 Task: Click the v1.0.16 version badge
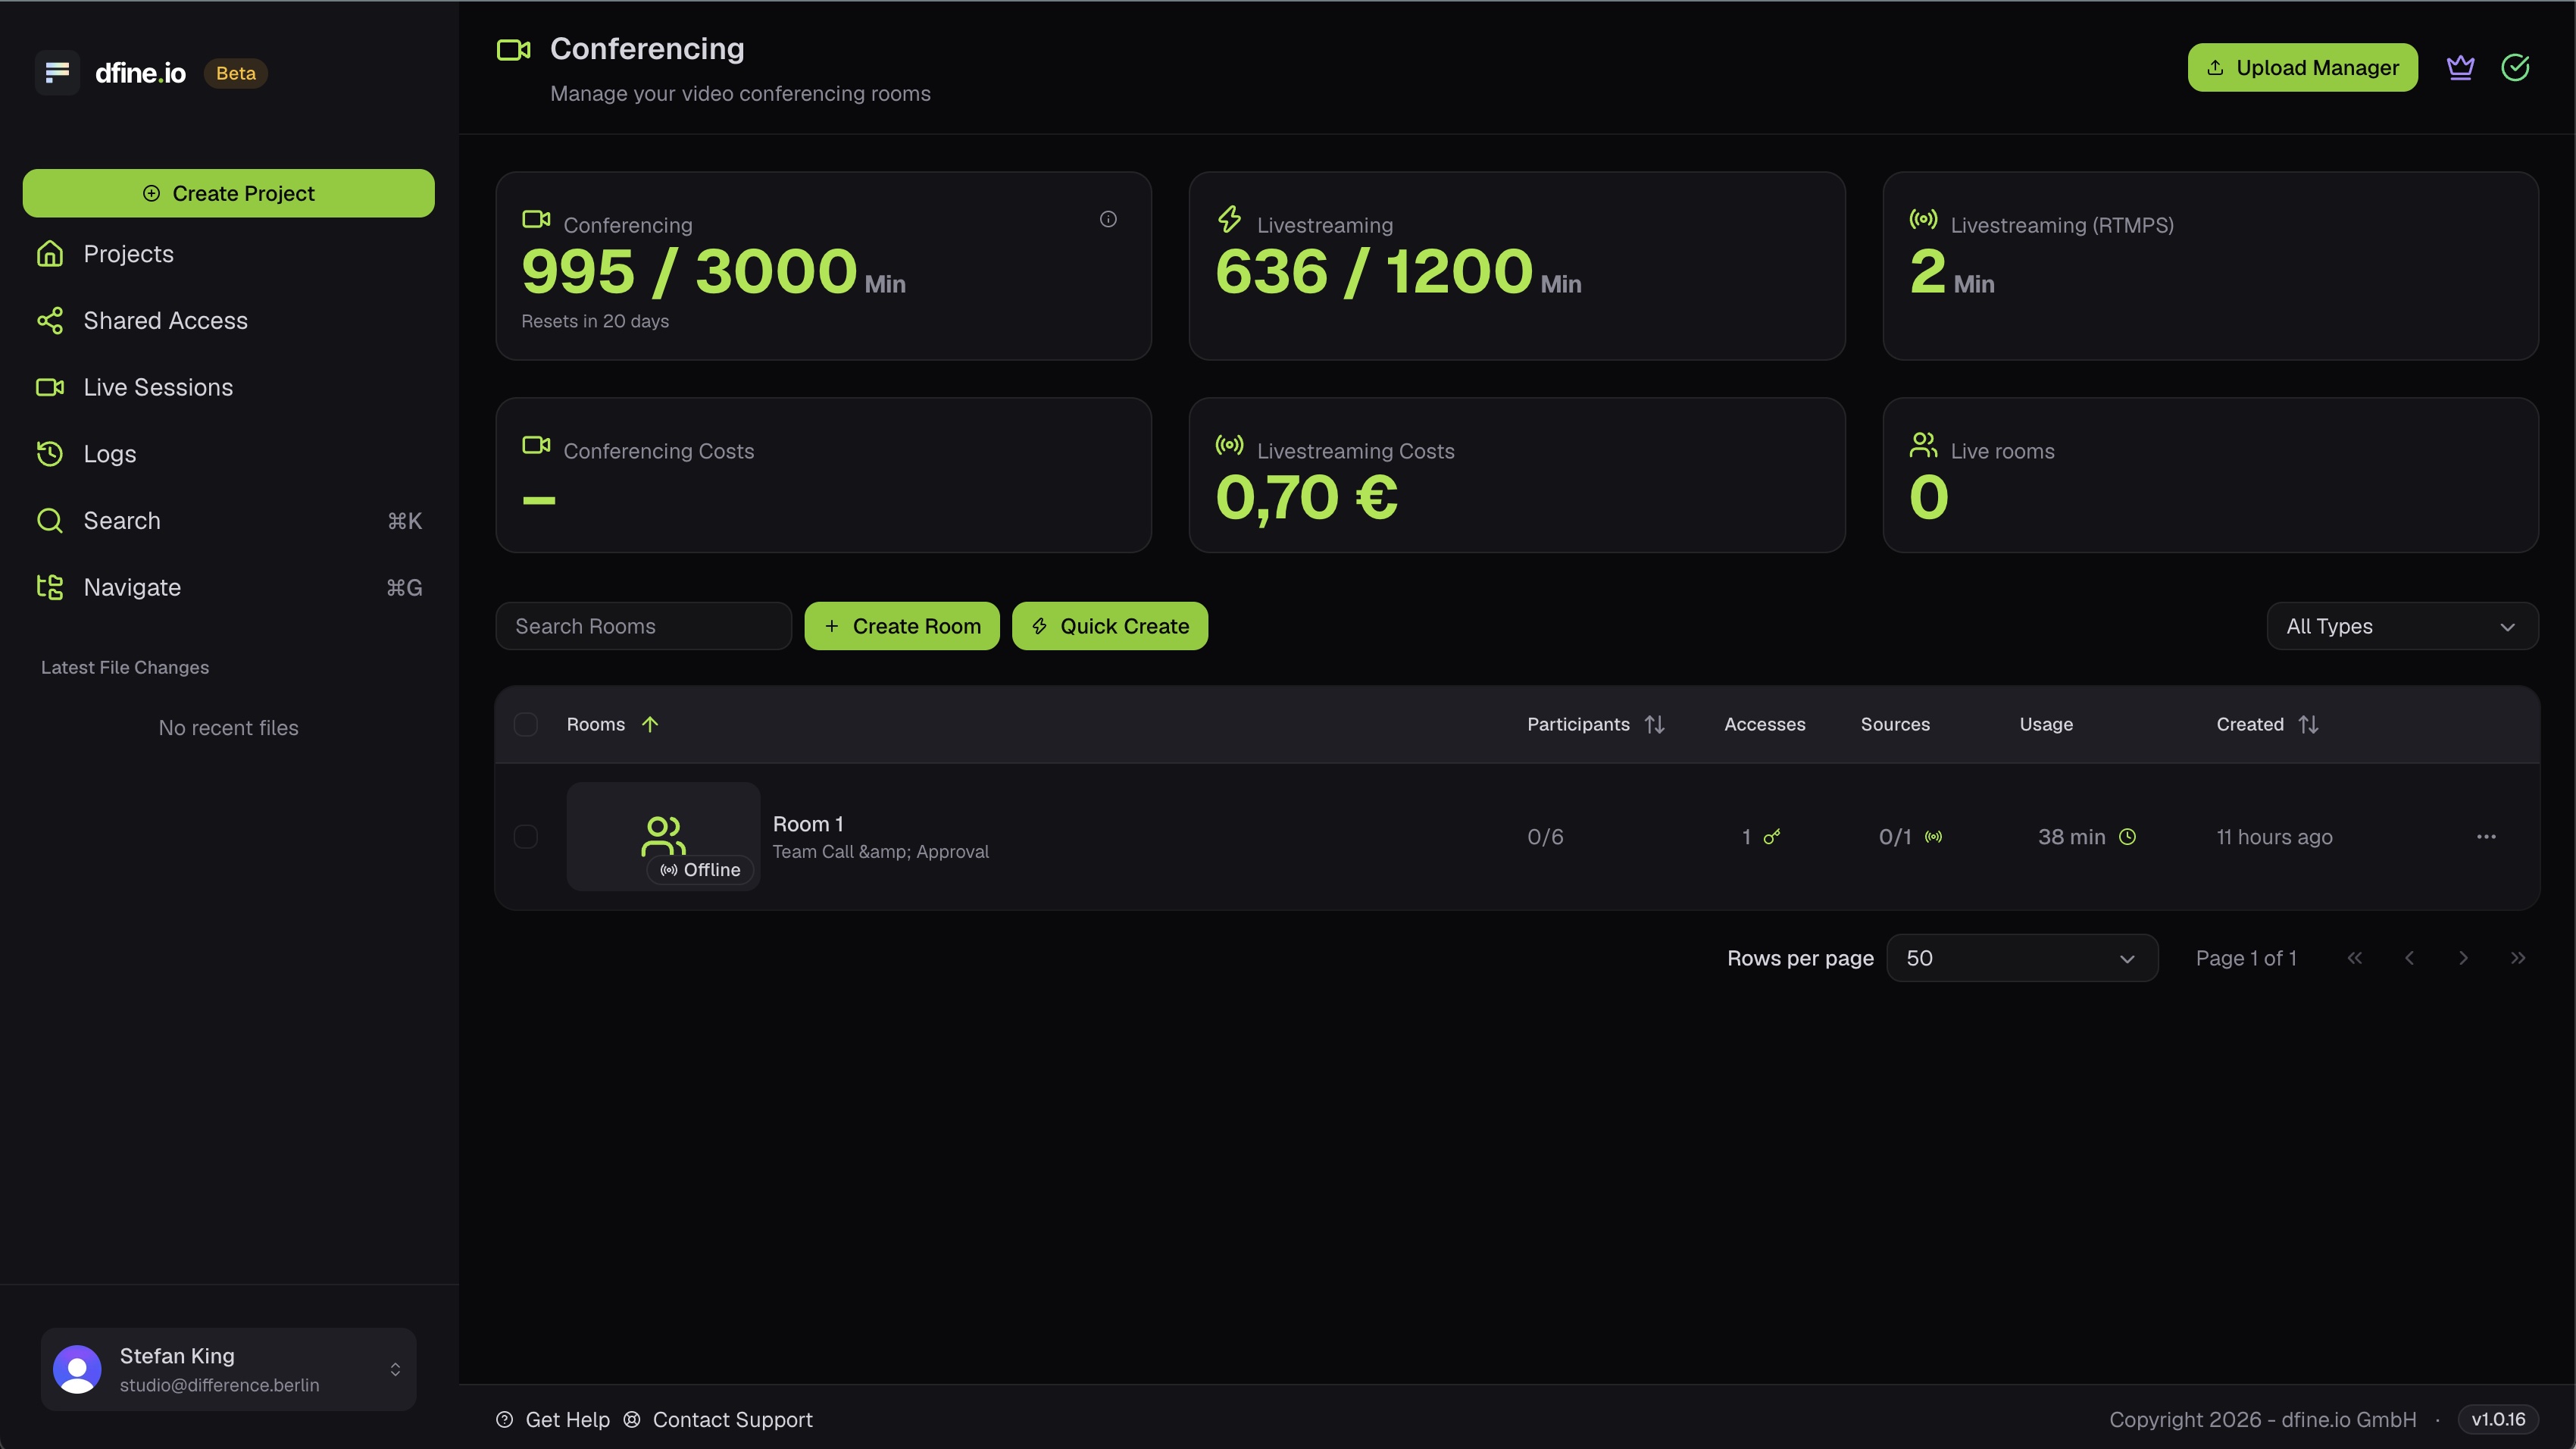(2498, 1420)
